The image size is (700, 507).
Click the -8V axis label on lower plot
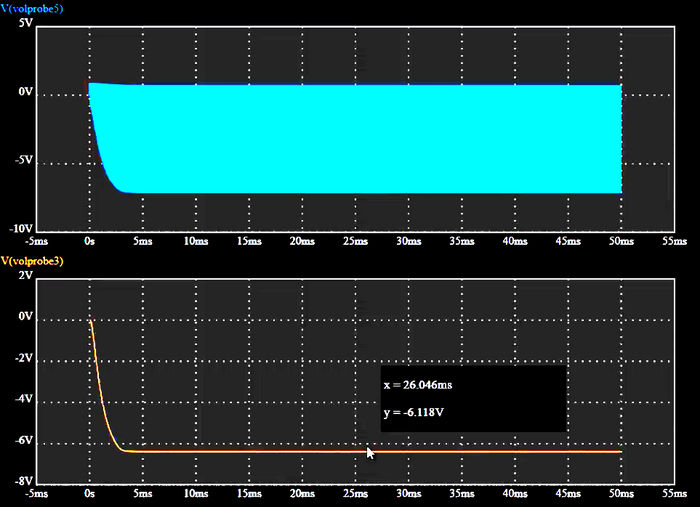pos(24,482)
